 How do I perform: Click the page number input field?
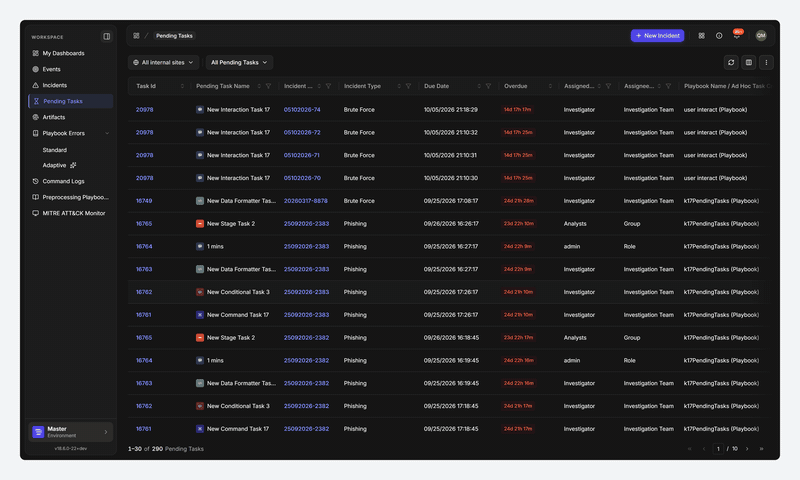718,449
